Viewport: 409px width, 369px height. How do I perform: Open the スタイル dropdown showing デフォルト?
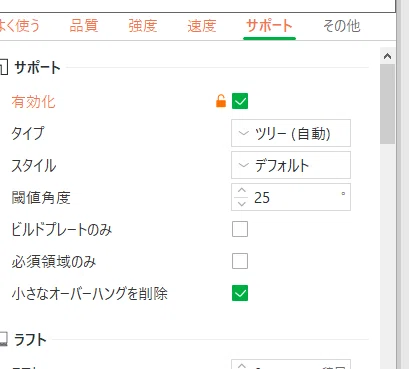click(x=291, y=165)
